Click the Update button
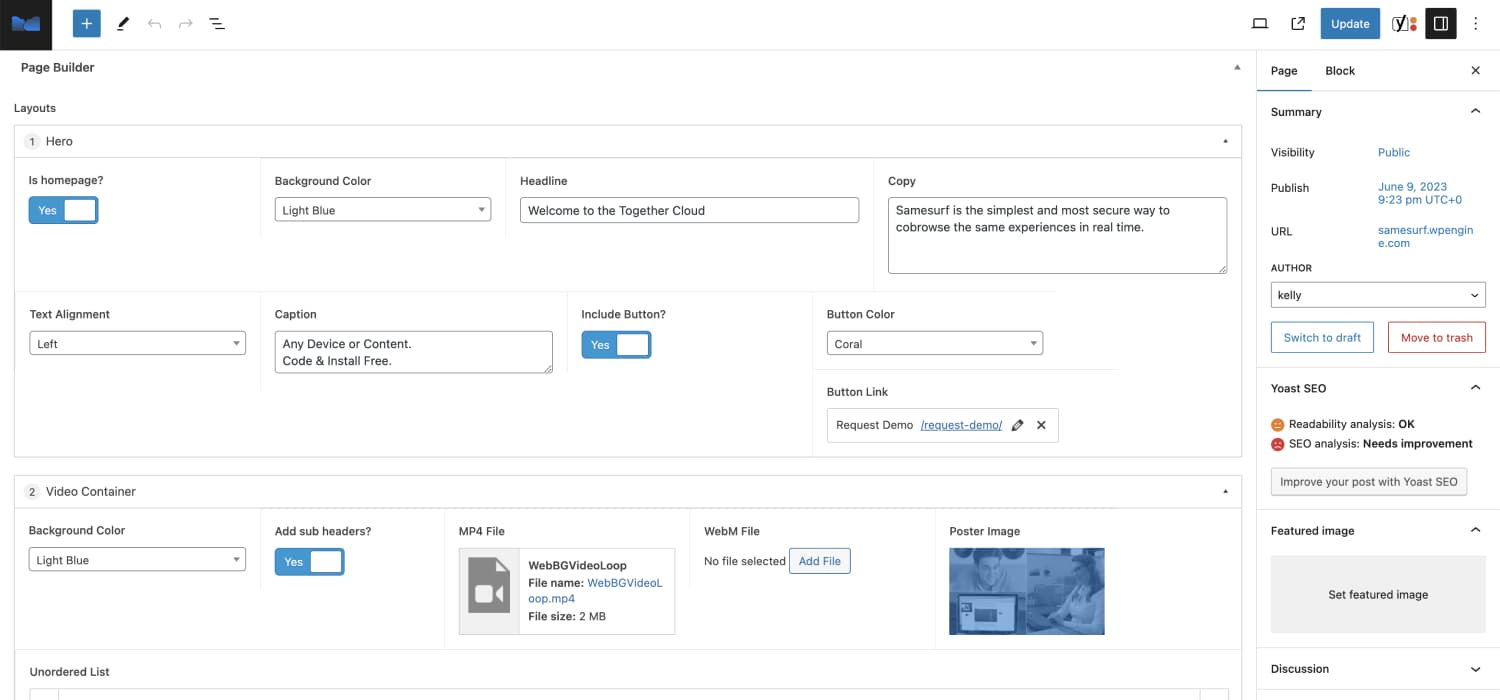This screenshot has height=700, width=1500. click(x=1349, y=23)
